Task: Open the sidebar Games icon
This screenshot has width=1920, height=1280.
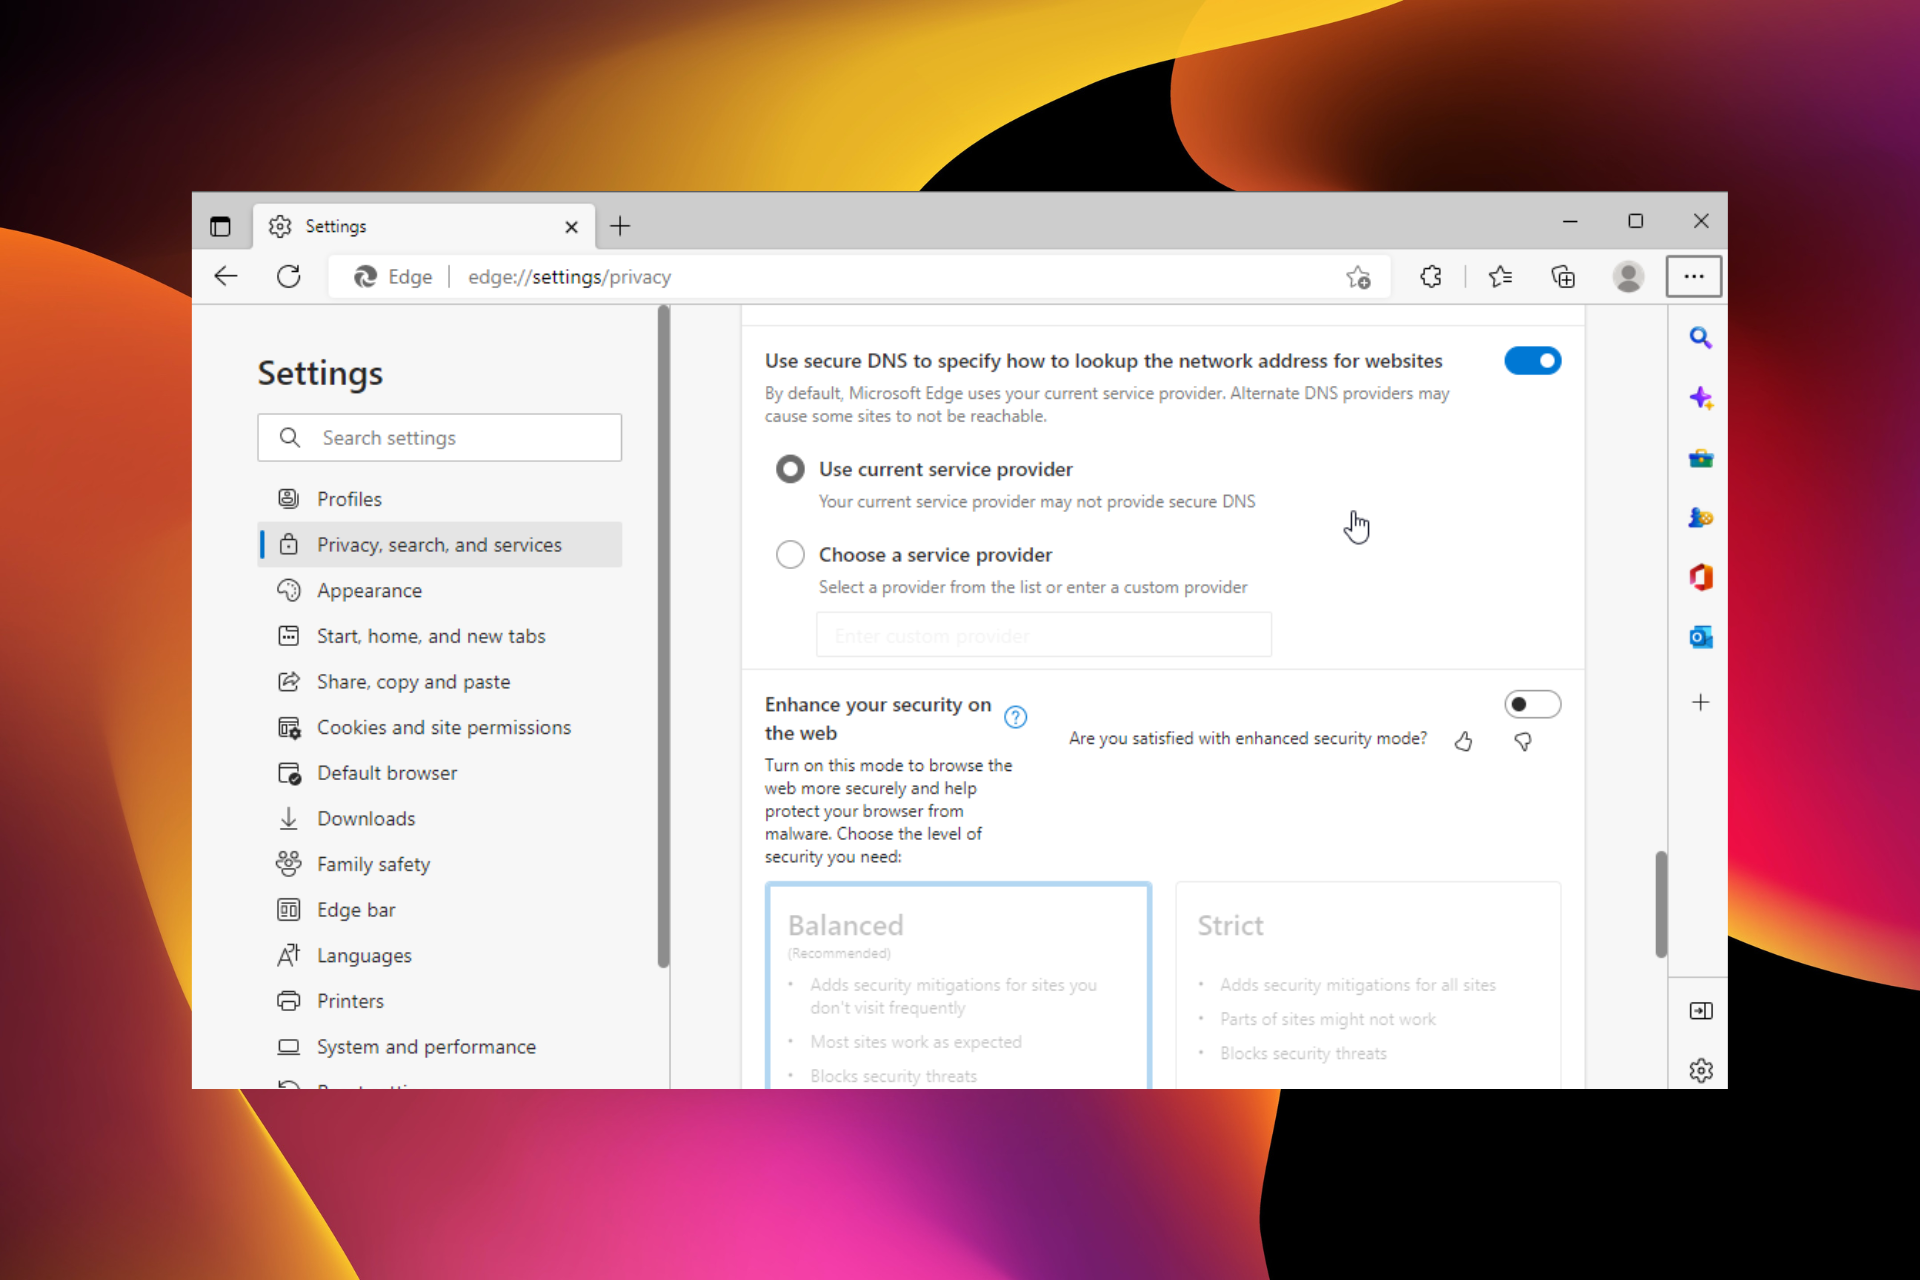Action: pyautogui.click(x=1700, y=518)
